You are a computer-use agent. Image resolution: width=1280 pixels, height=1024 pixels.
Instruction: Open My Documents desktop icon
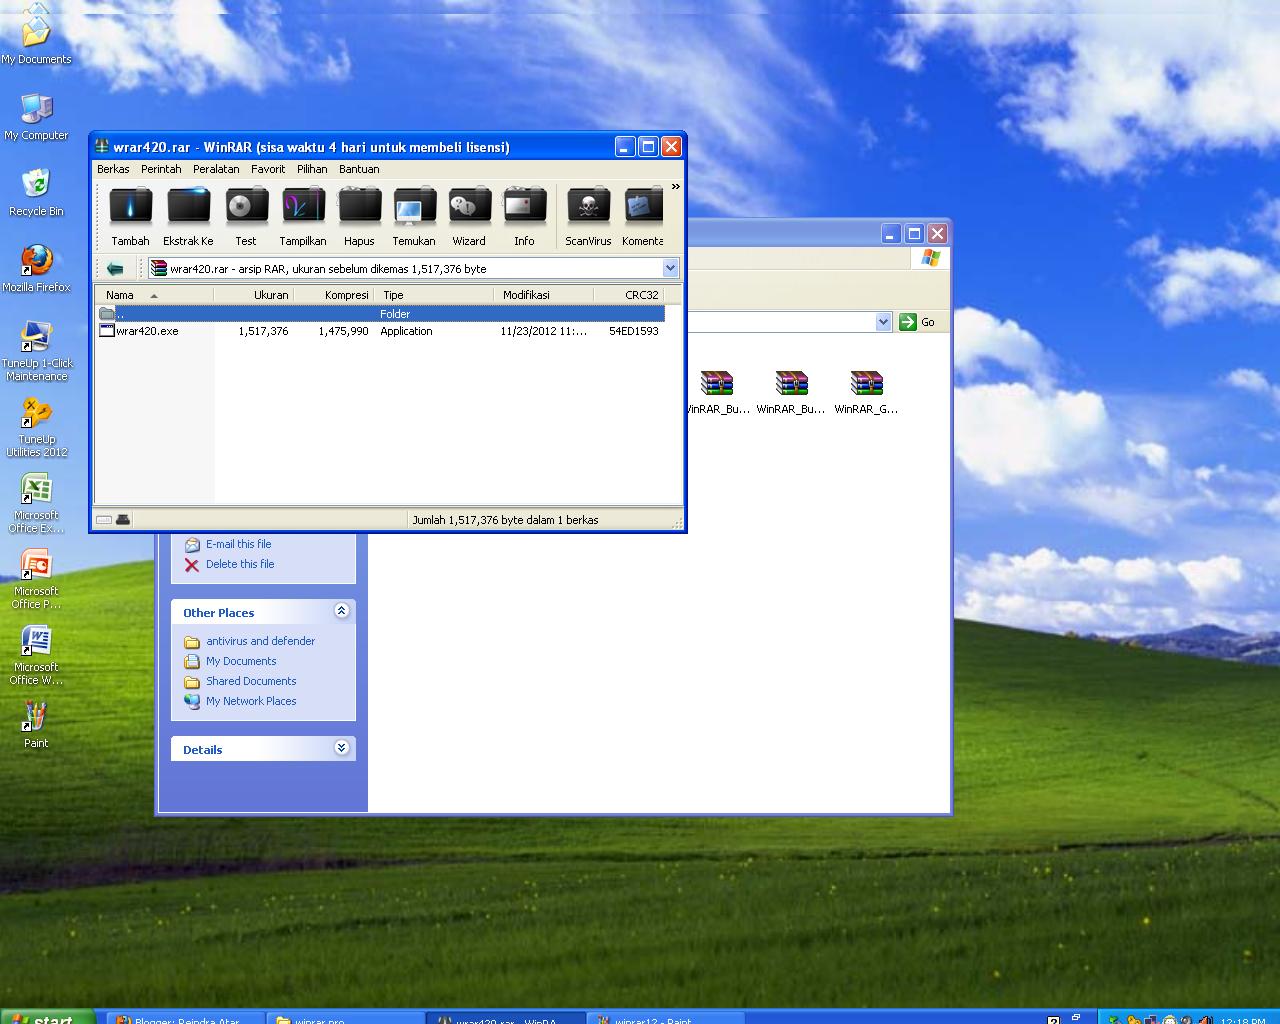(x=36, y=38)
